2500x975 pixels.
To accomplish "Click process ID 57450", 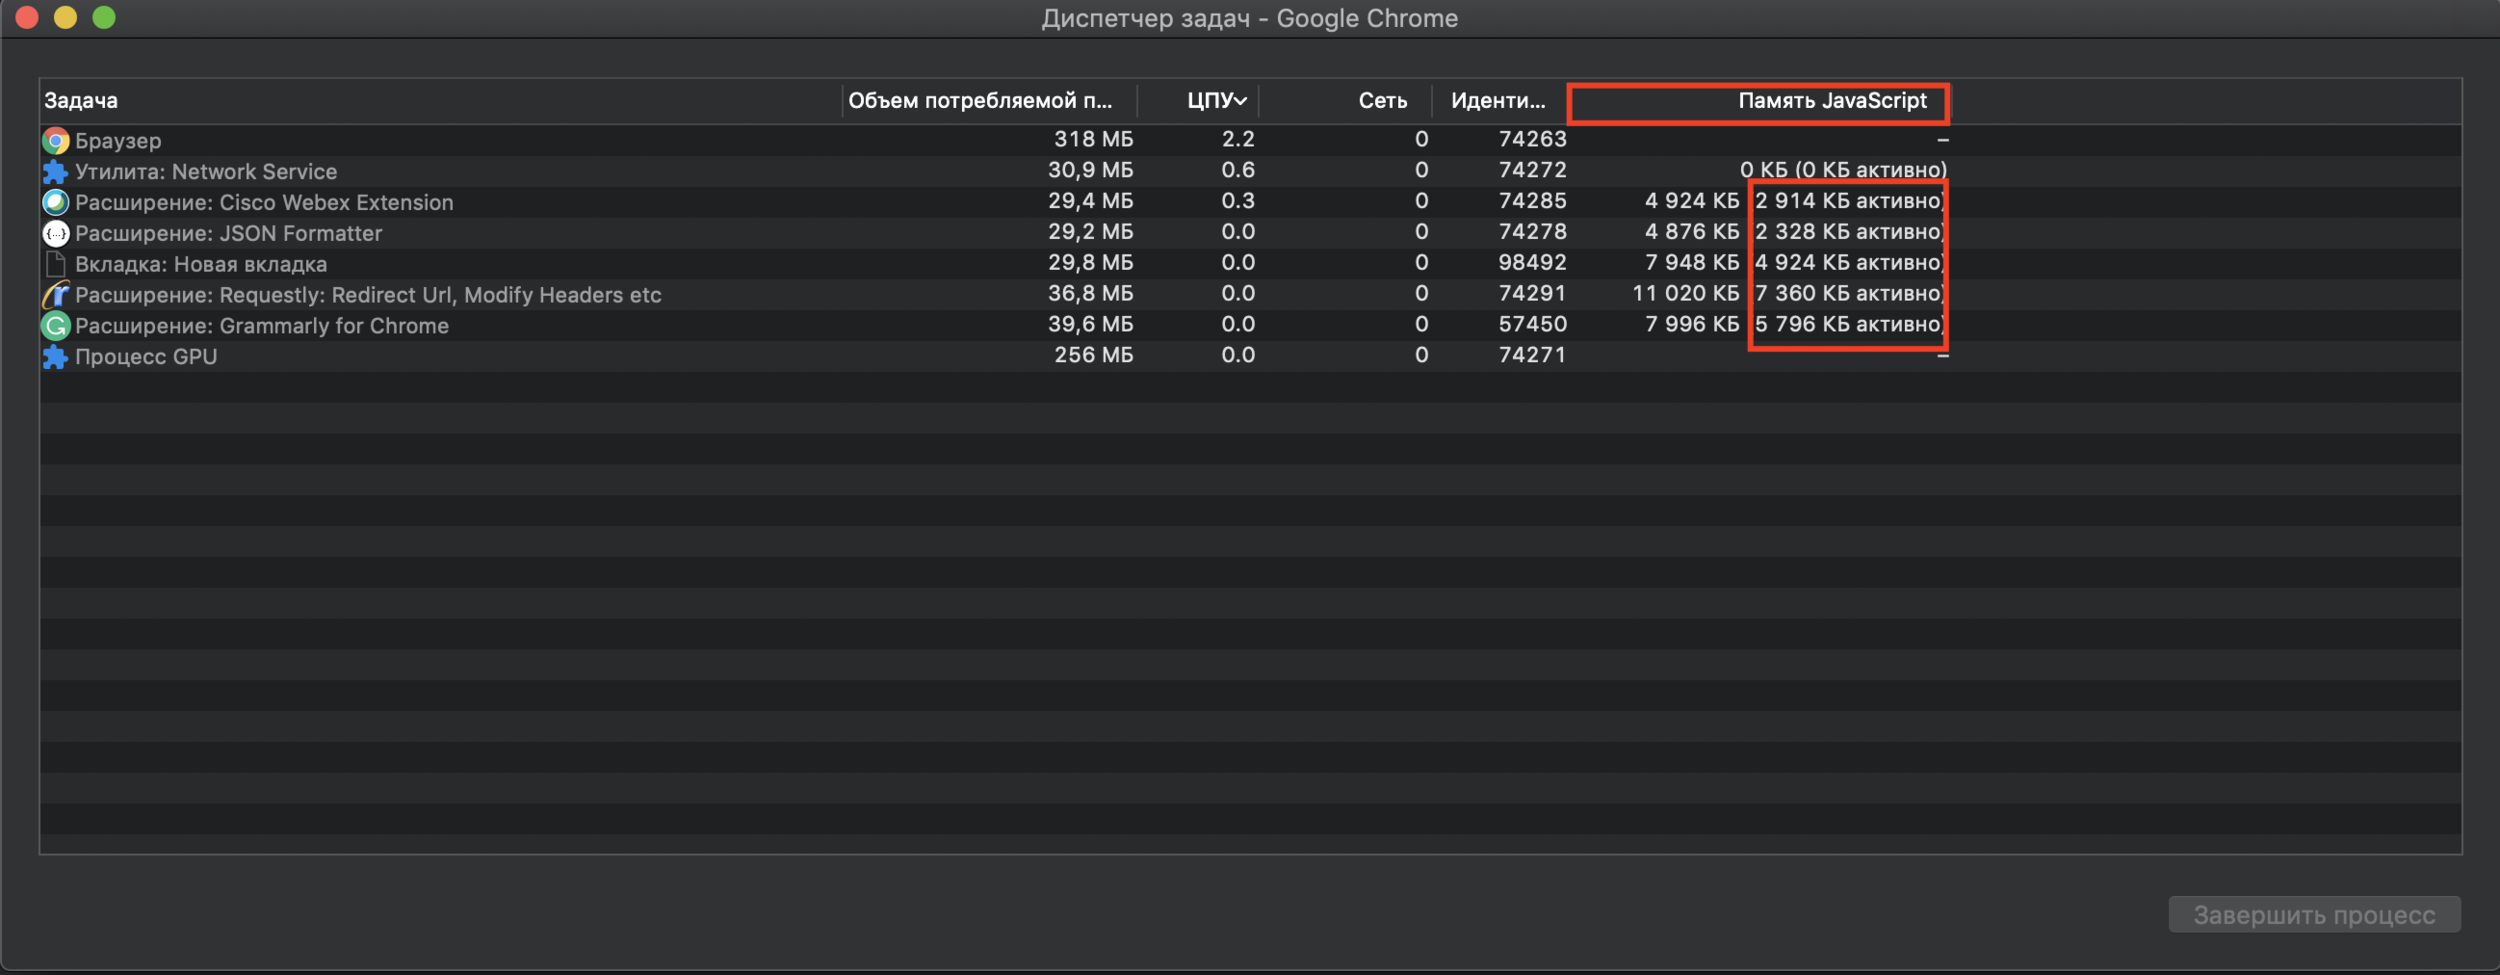I will click(1532, 325).
